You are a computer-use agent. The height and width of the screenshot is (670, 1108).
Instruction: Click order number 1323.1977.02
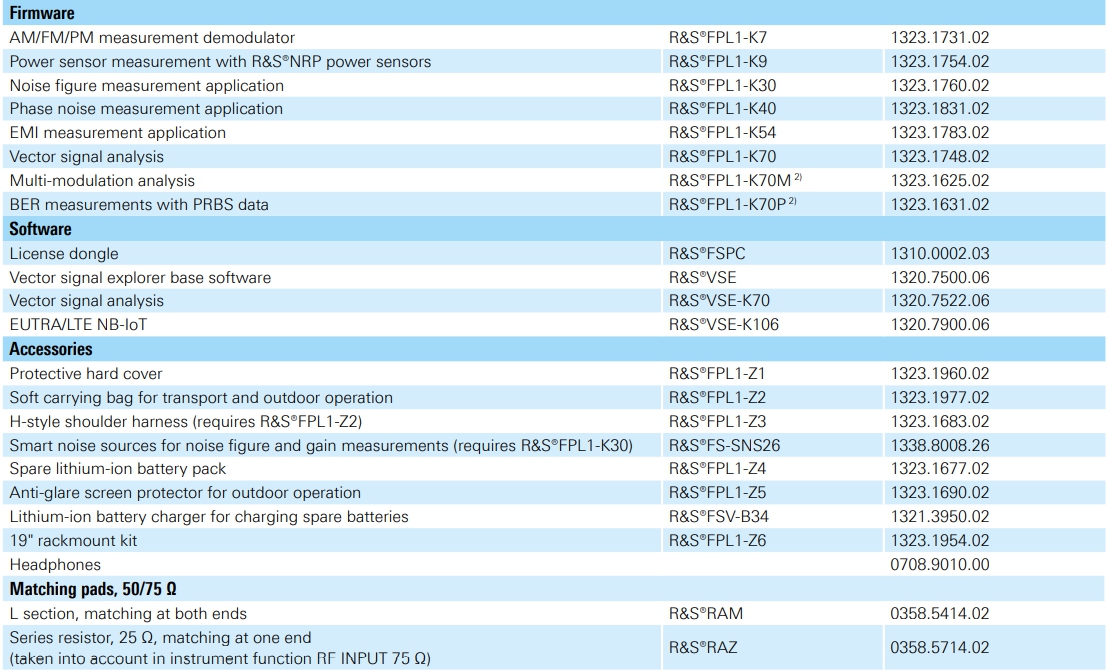click(940, 398)
